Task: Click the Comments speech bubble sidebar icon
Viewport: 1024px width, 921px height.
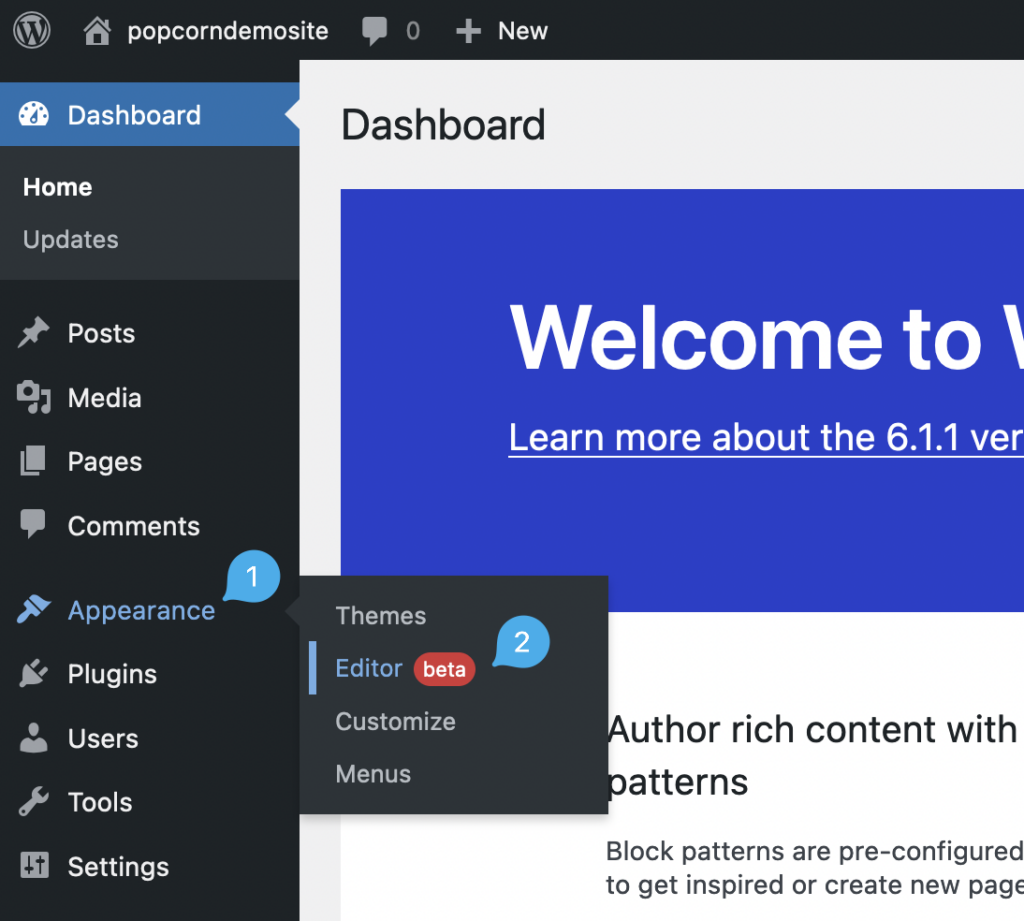Action: pos(33,524)
